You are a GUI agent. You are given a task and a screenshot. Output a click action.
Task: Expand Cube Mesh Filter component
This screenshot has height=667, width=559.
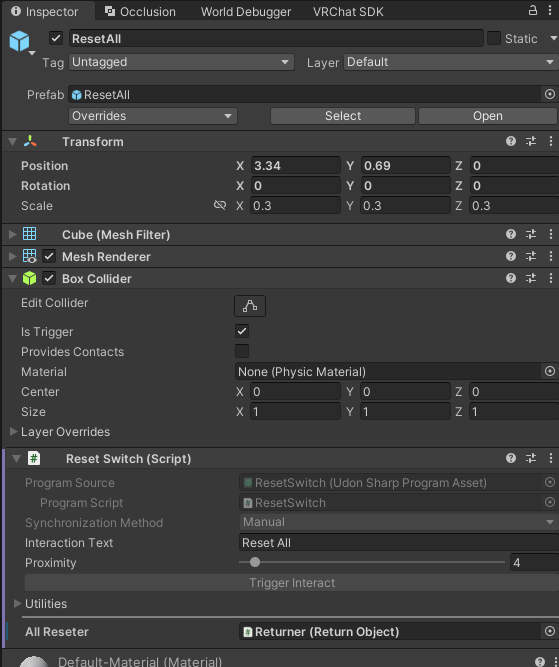point(12,234)
